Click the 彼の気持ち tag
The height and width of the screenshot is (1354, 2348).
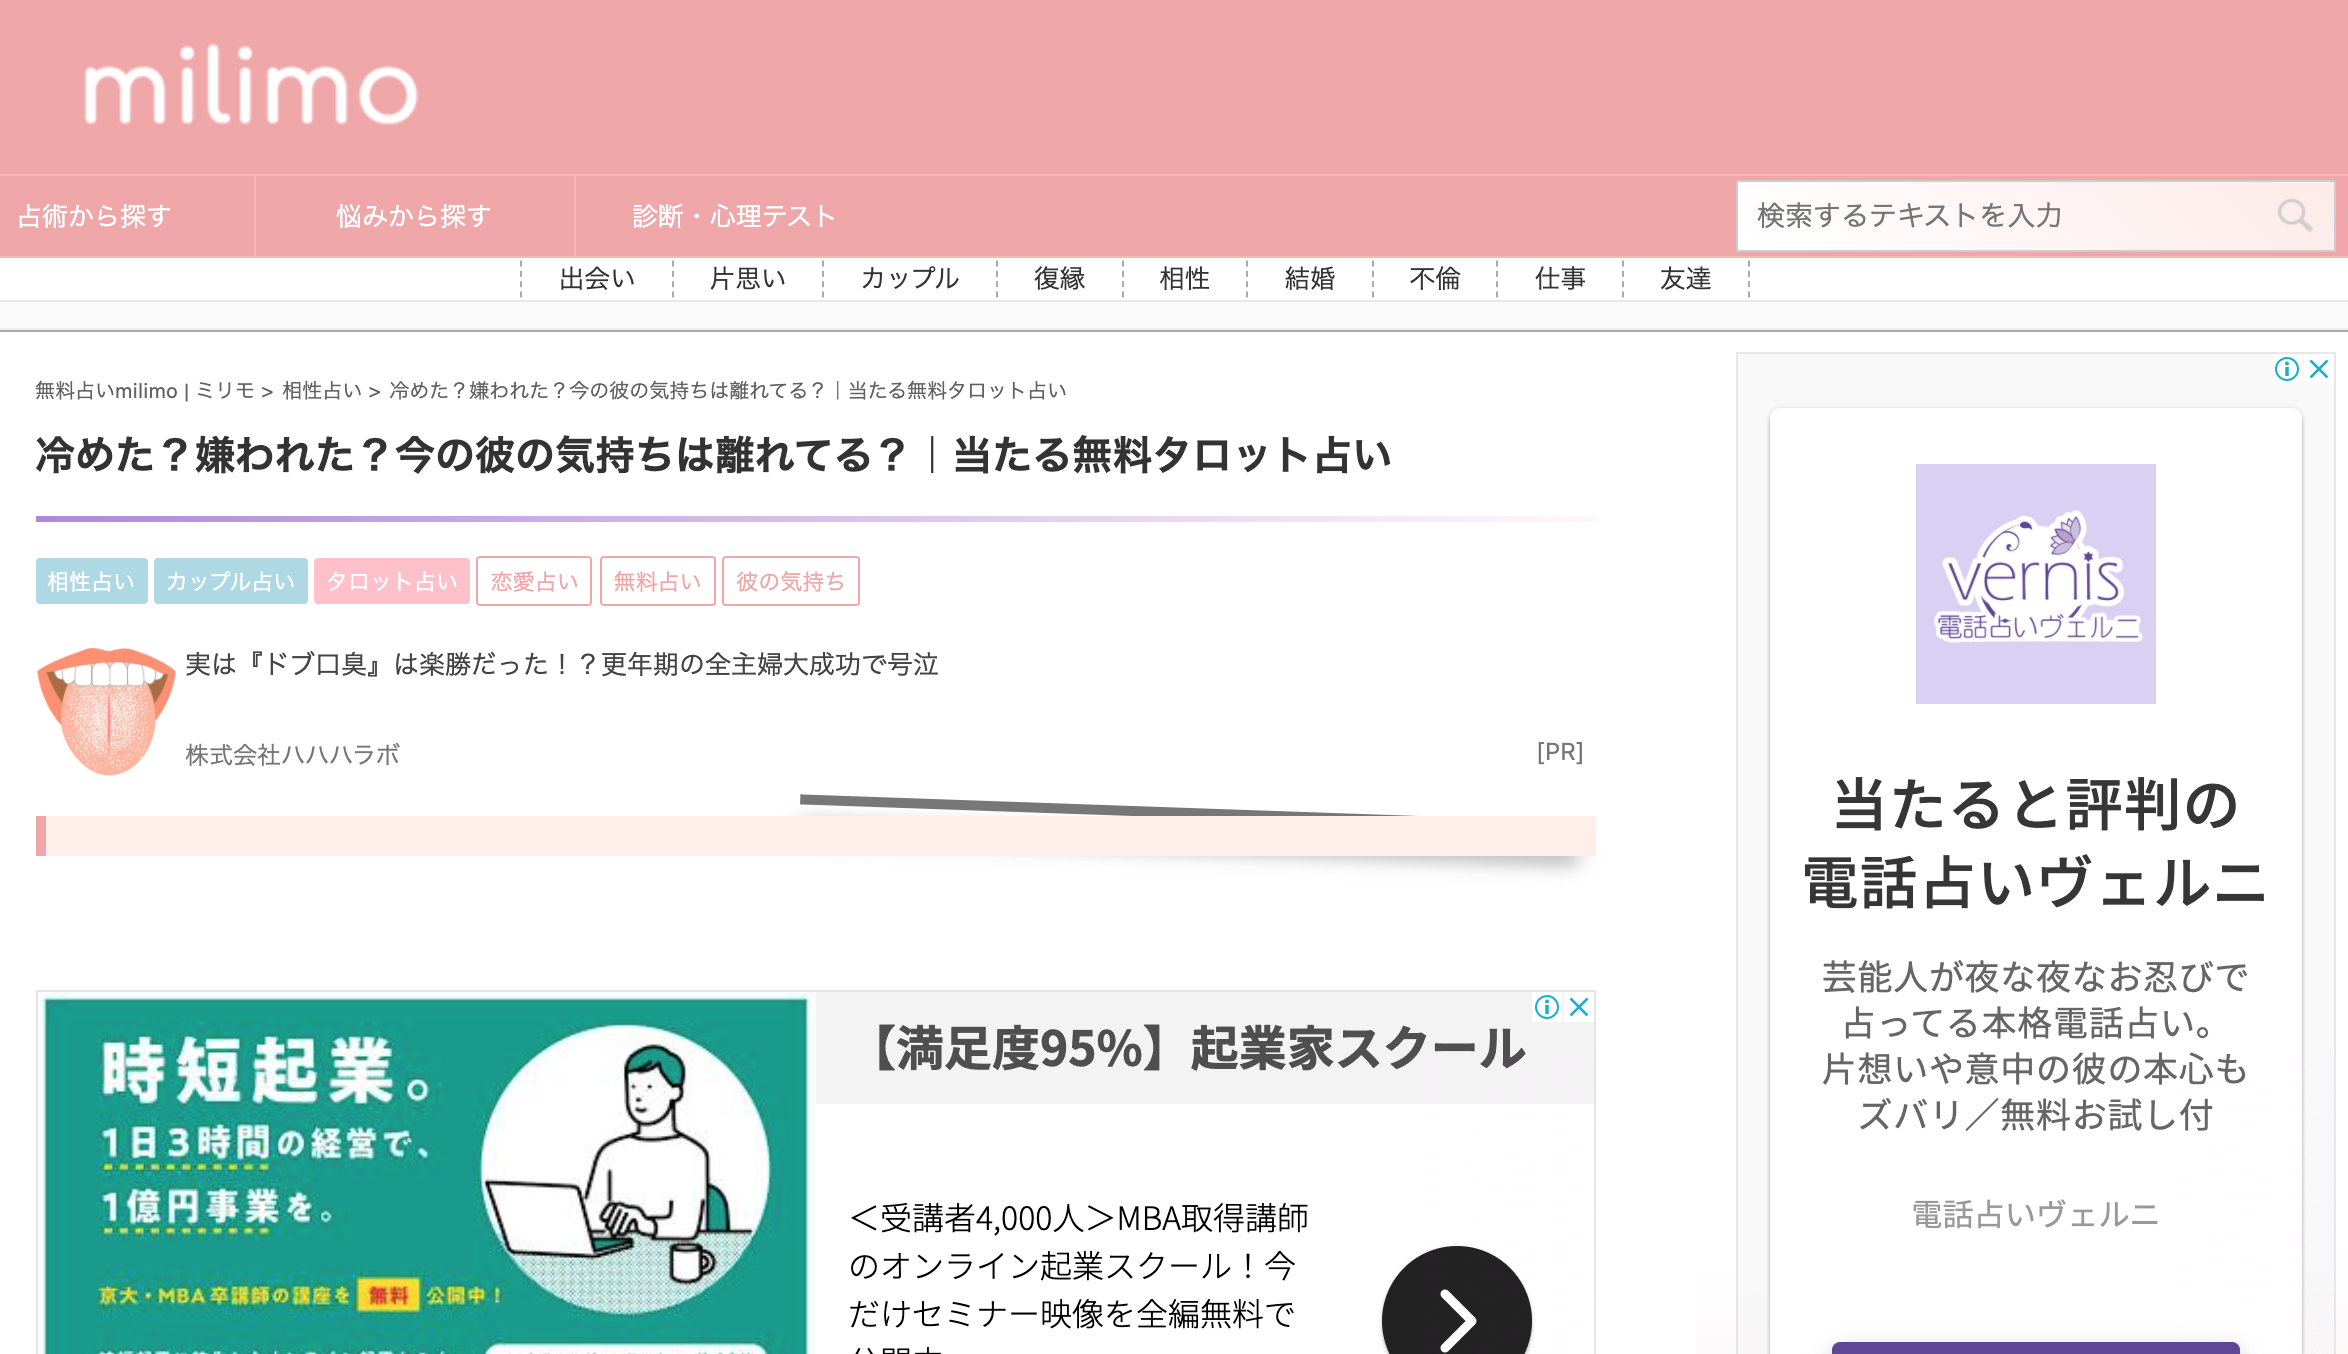[790, 581]
